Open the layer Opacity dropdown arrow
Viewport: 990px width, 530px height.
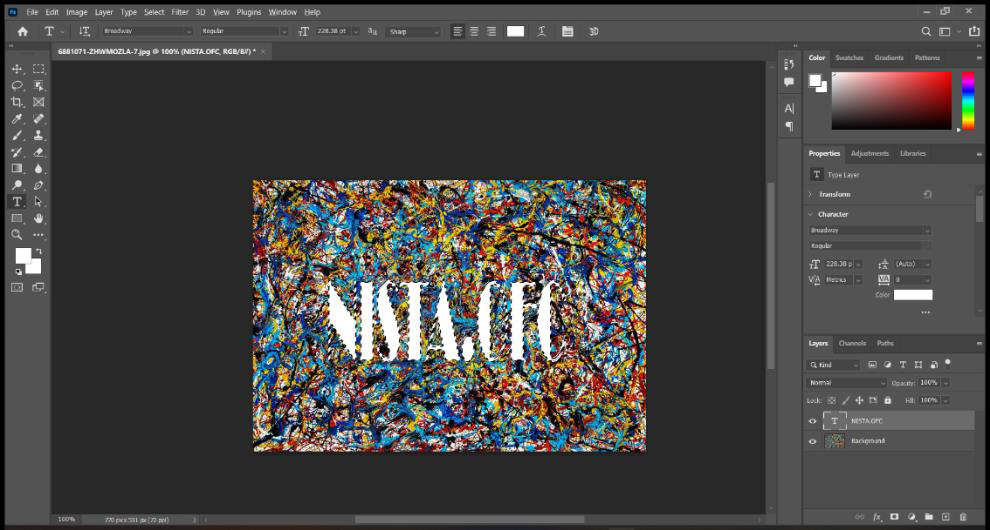[x=945, y=383]
